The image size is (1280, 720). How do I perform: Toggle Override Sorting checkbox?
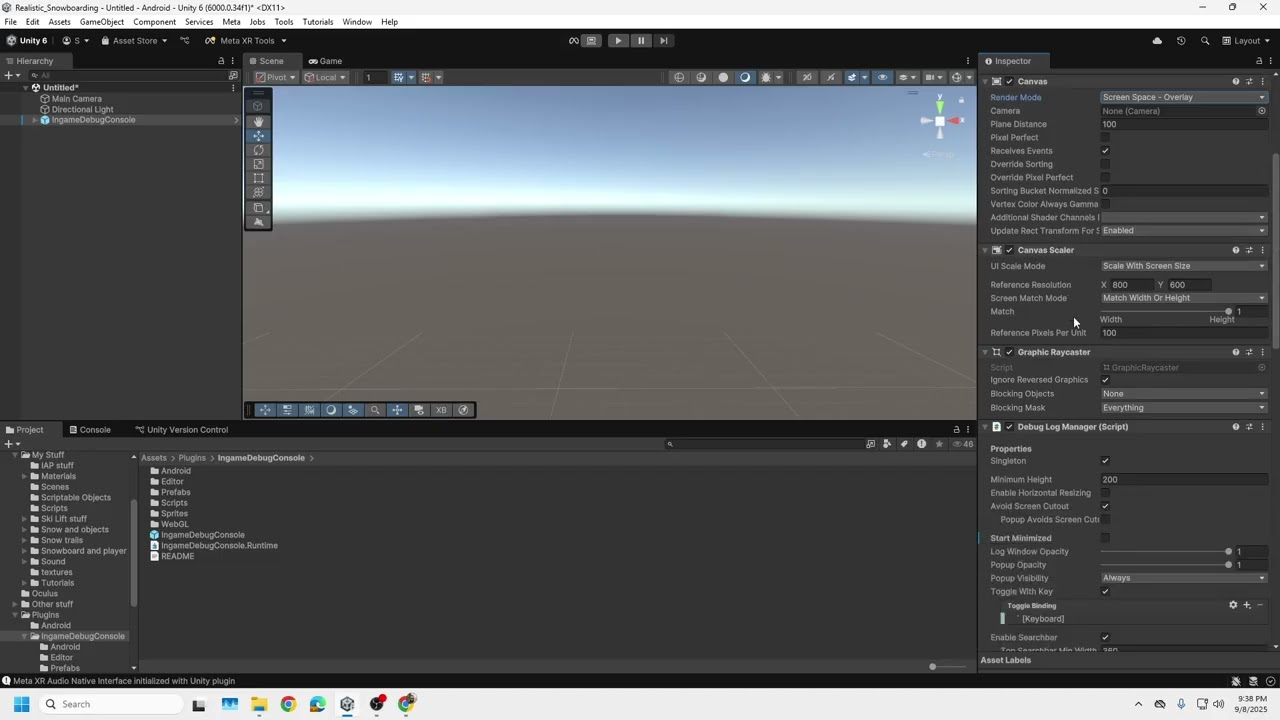[x=1105, y=164]
